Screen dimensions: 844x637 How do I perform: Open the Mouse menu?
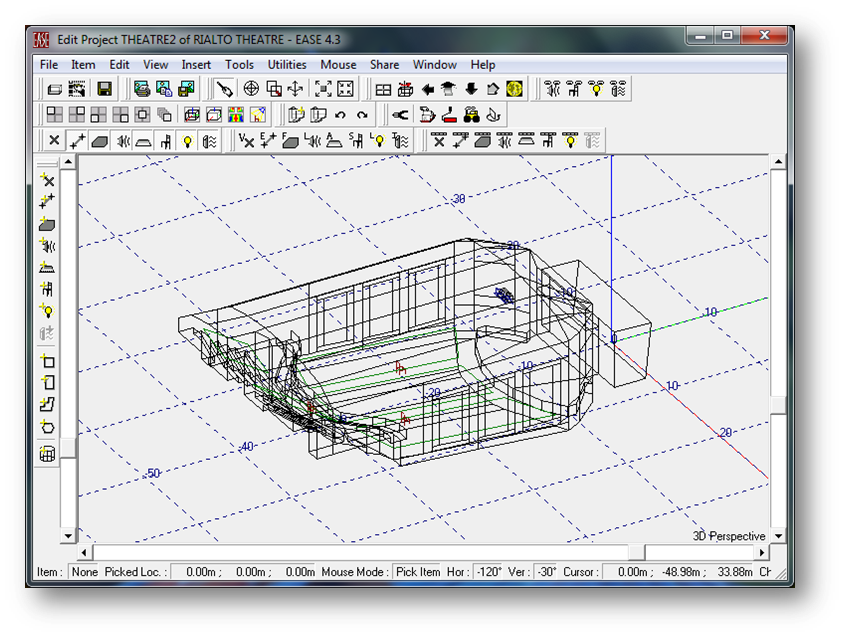pos(338,64)
